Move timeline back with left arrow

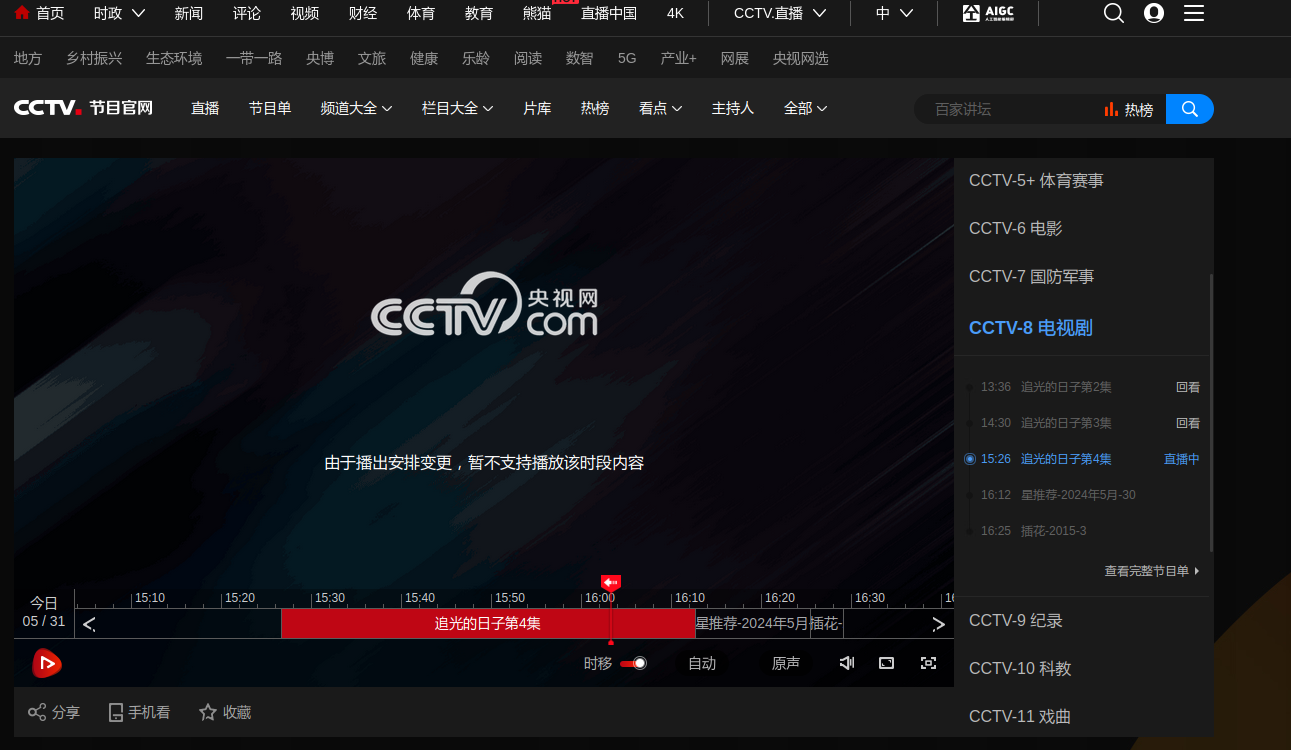click(89, 624)
